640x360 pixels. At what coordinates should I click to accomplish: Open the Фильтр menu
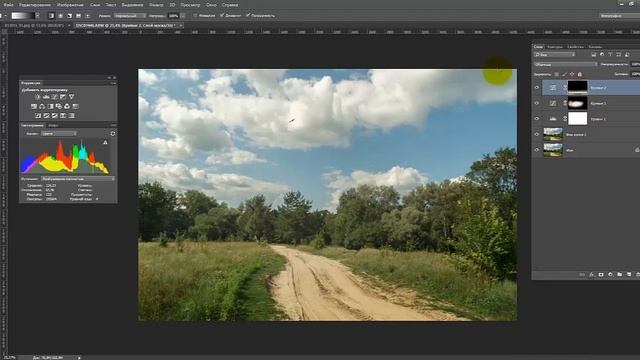tap(156, 5)
